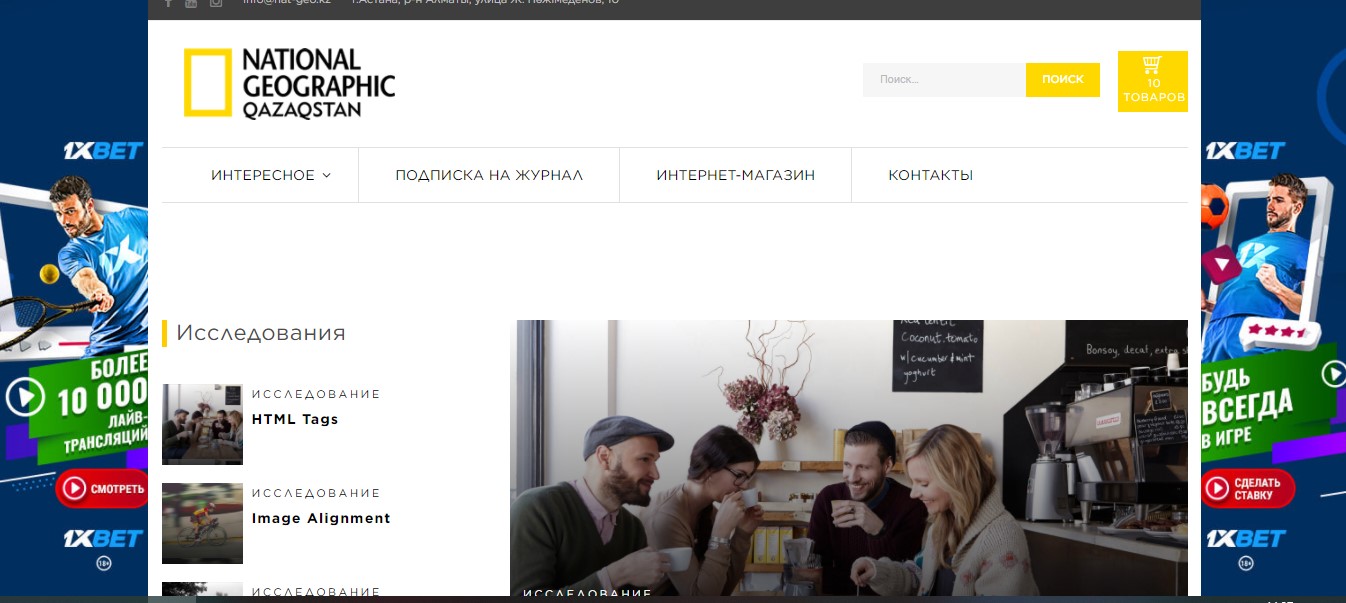Viewport: 1346px width, 603px height.
Task: Click the bottom 1XBET logo in left ad
Action: click(103, 538)
